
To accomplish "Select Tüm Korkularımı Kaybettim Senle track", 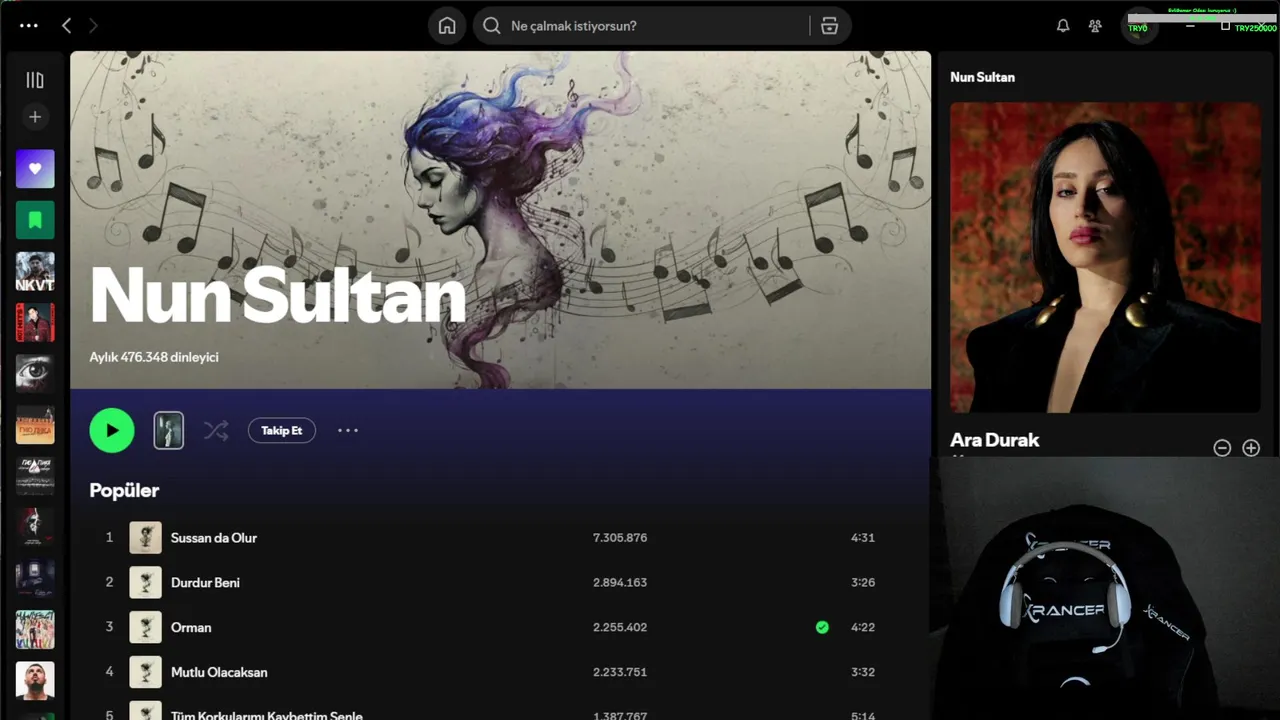I will [267, 714].
